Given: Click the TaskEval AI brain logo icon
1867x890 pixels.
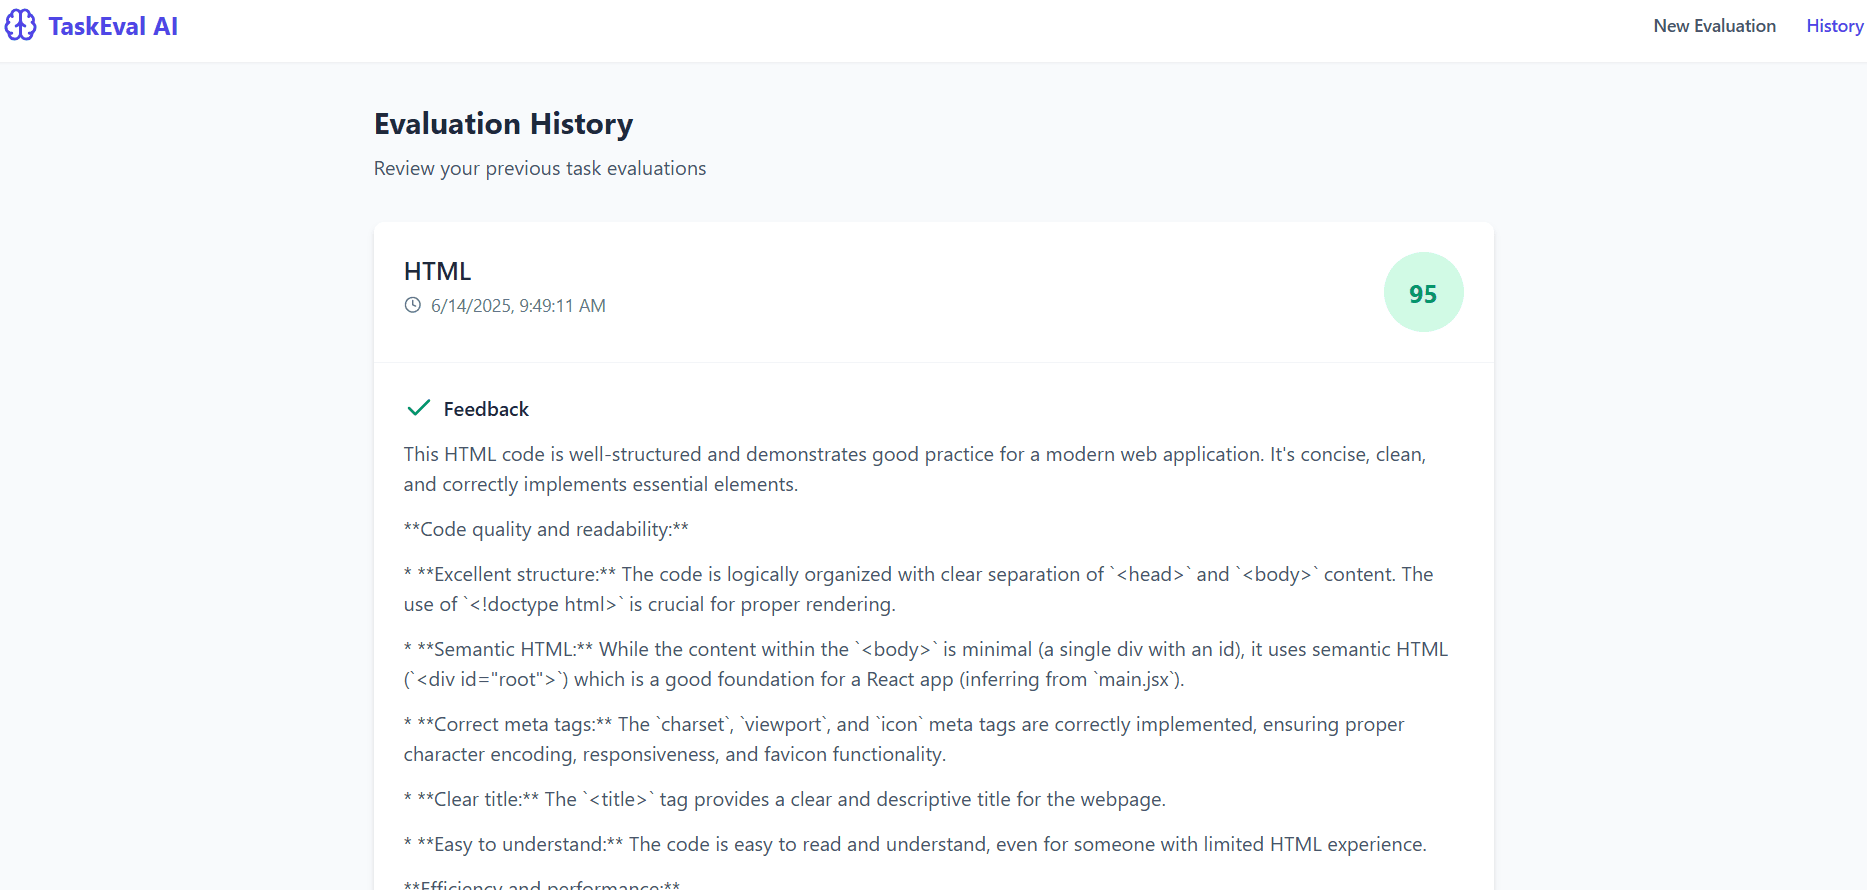Looking at the screenshot, I should [20, 25].
